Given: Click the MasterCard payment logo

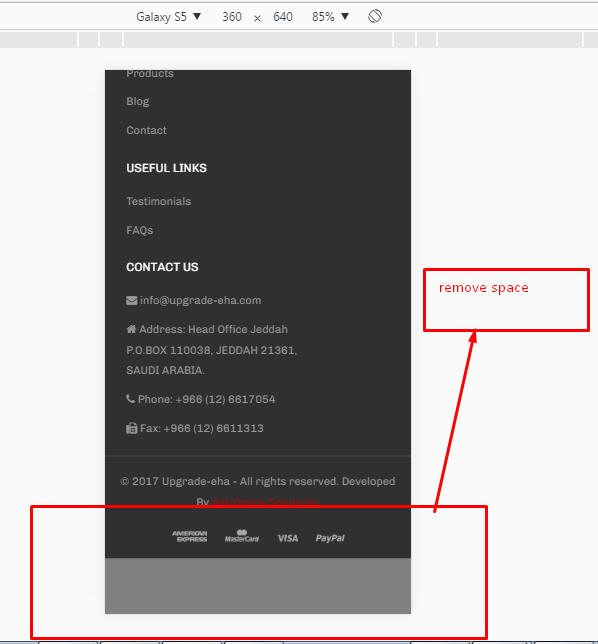Looking at the screenshot, I should point(242,536).
